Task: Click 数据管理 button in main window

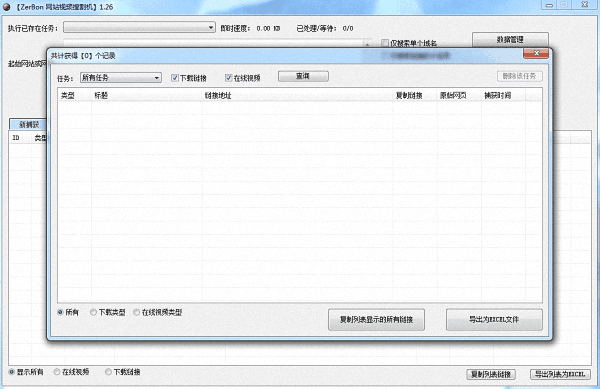Action: [x=510, y=39]
